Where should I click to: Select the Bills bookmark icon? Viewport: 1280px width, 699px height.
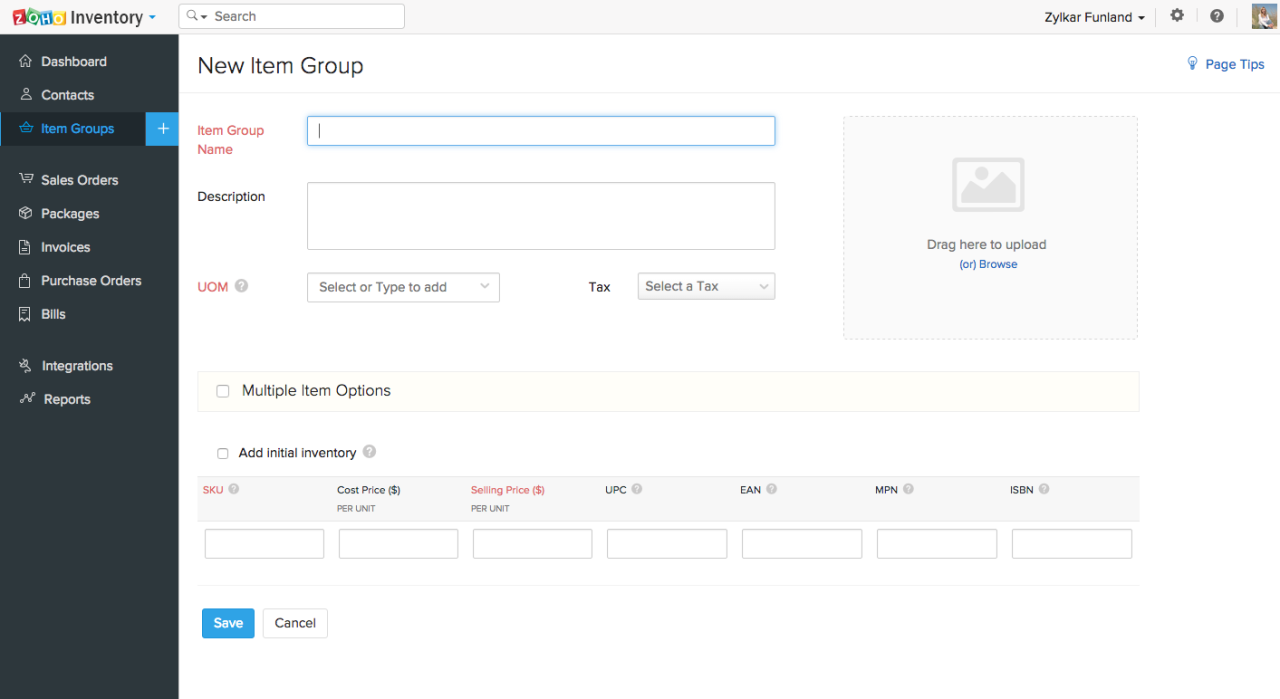click(24, 314)
